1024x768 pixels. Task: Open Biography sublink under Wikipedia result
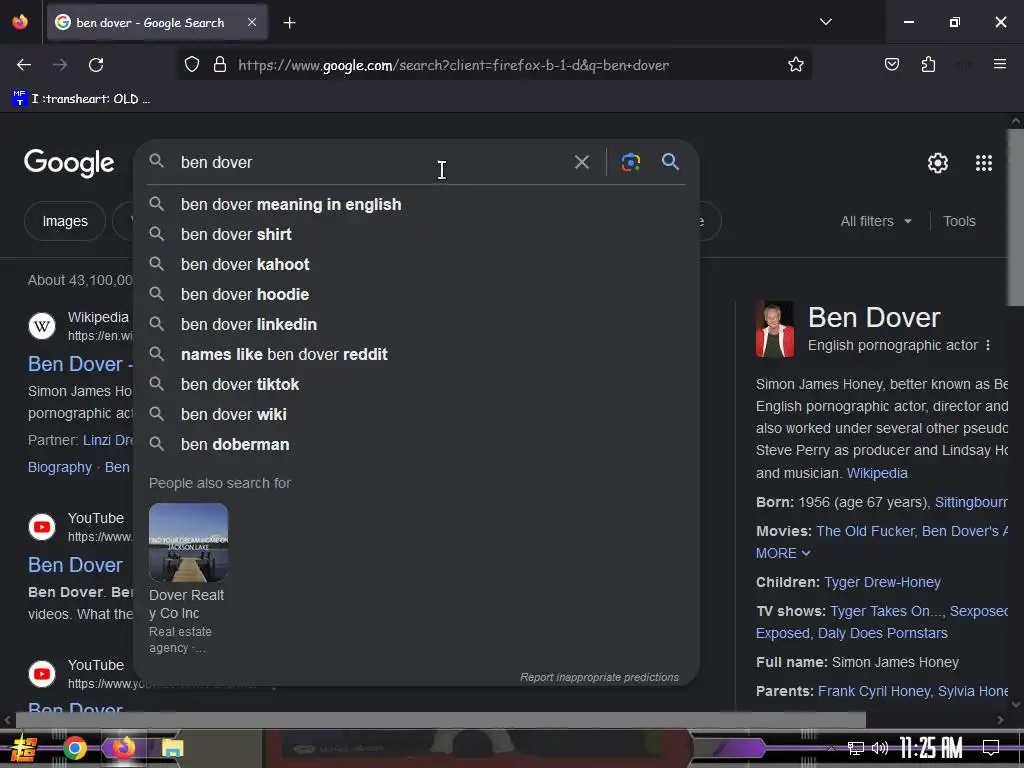(x=59, y=468)
